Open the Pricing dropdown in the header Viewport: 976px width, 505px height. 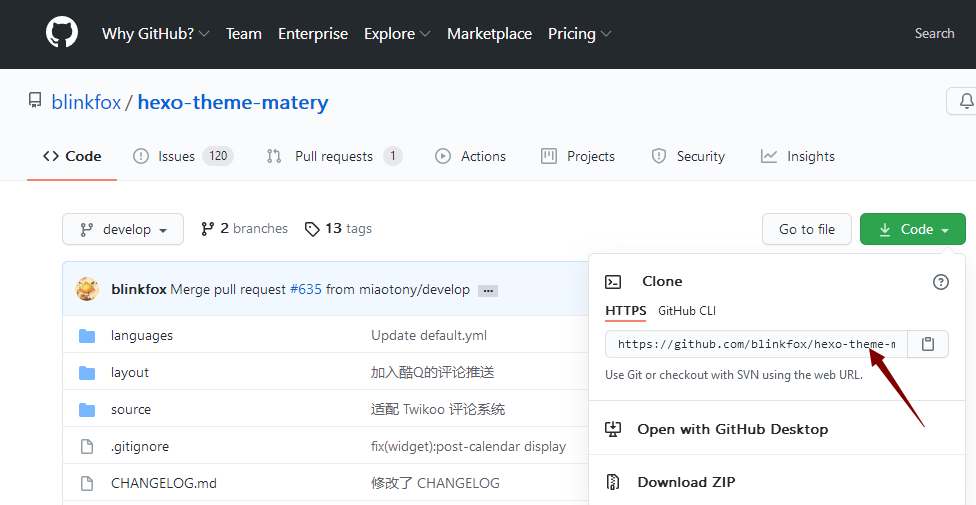(x=580, y=34)
